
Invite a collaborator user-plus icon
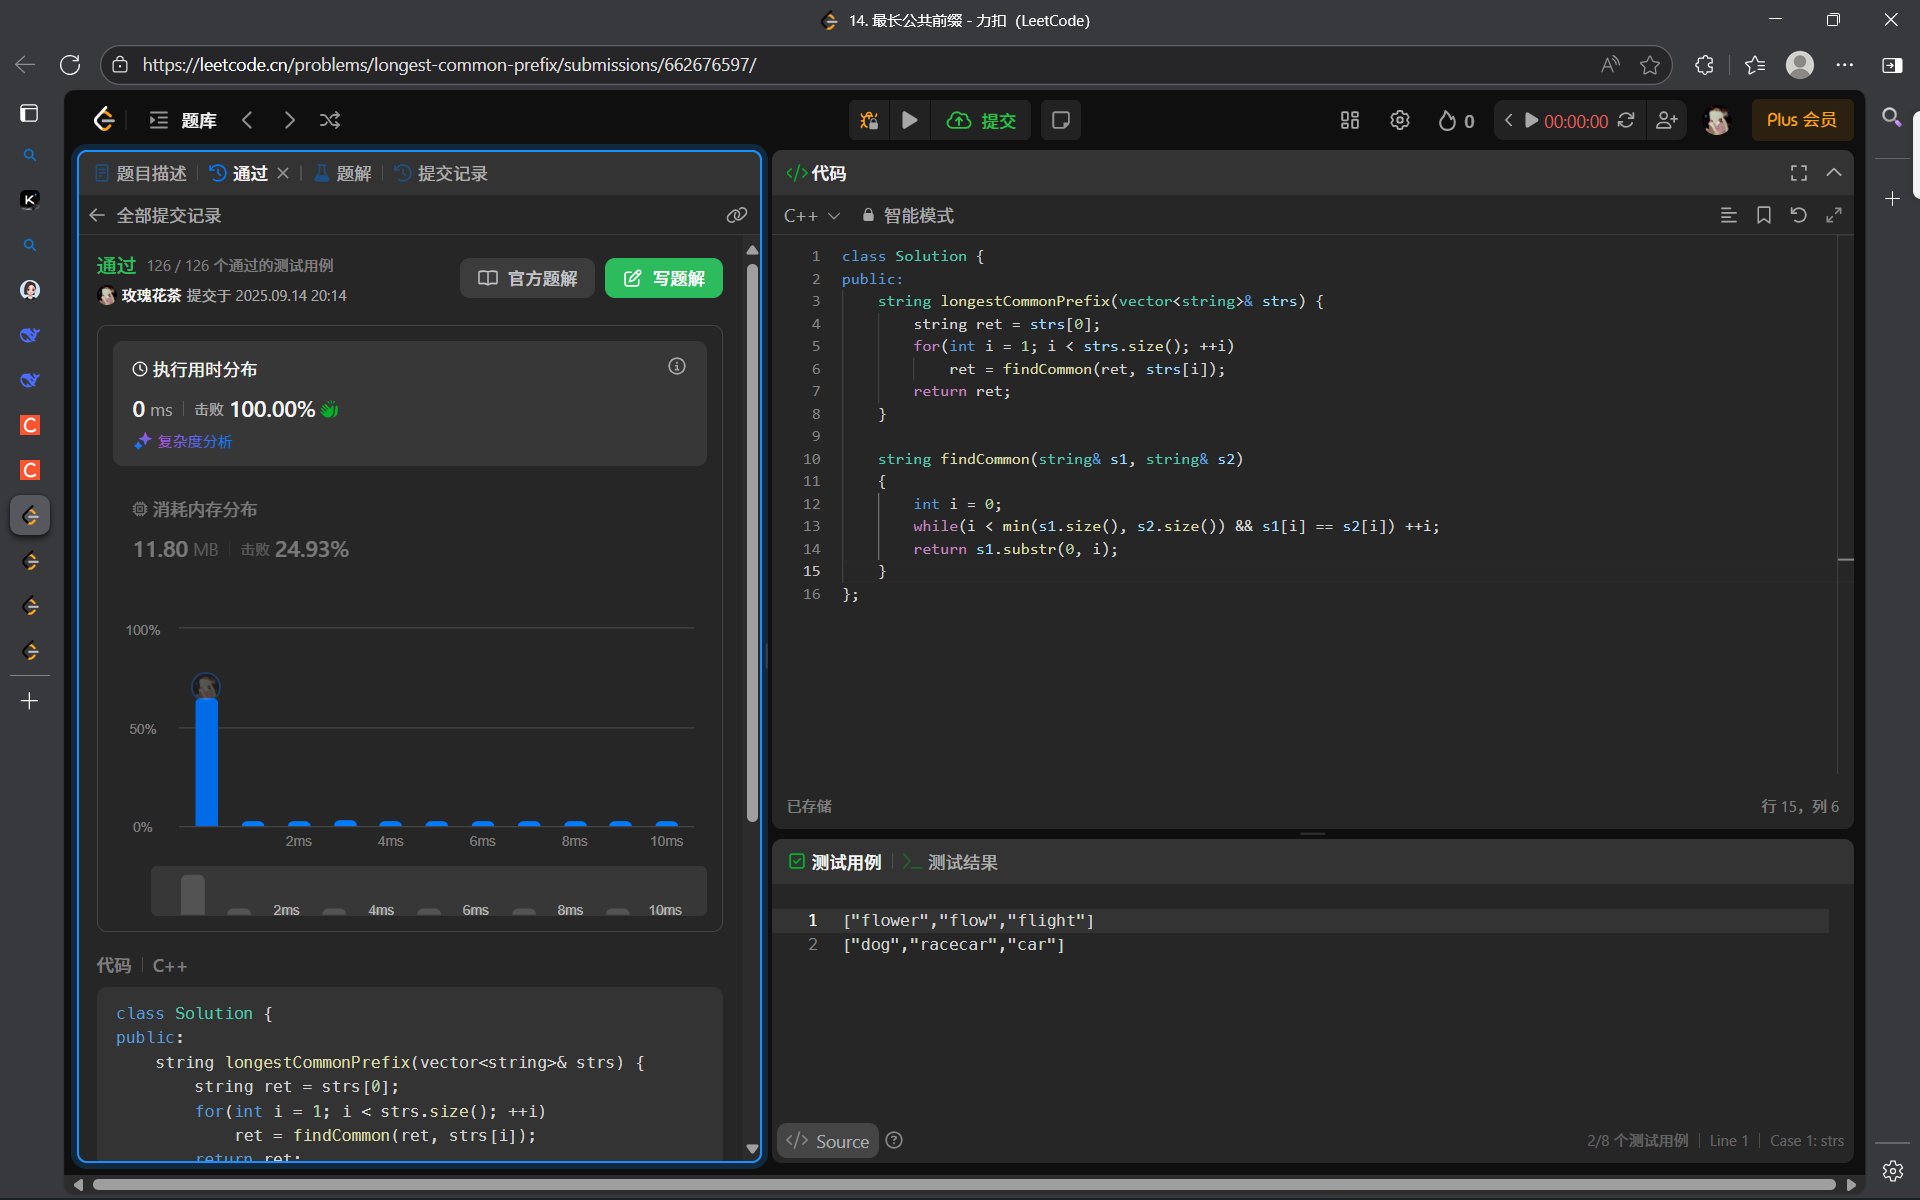1666,120
